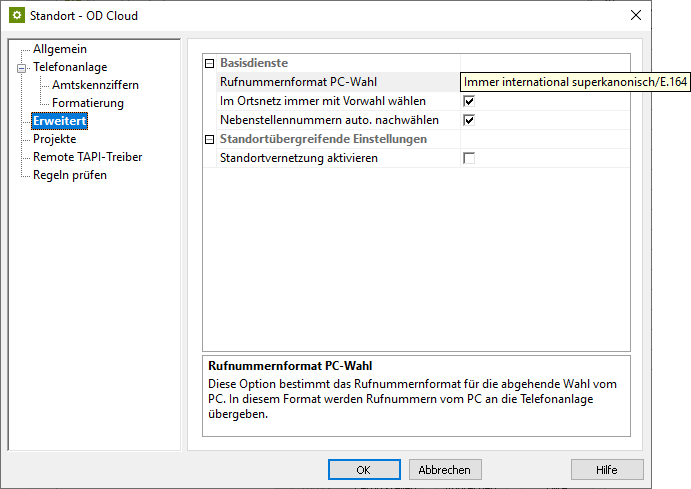Viewport: 691px width, 489px height.
Task: Confirm with the OK button
Action: (364, 469)
